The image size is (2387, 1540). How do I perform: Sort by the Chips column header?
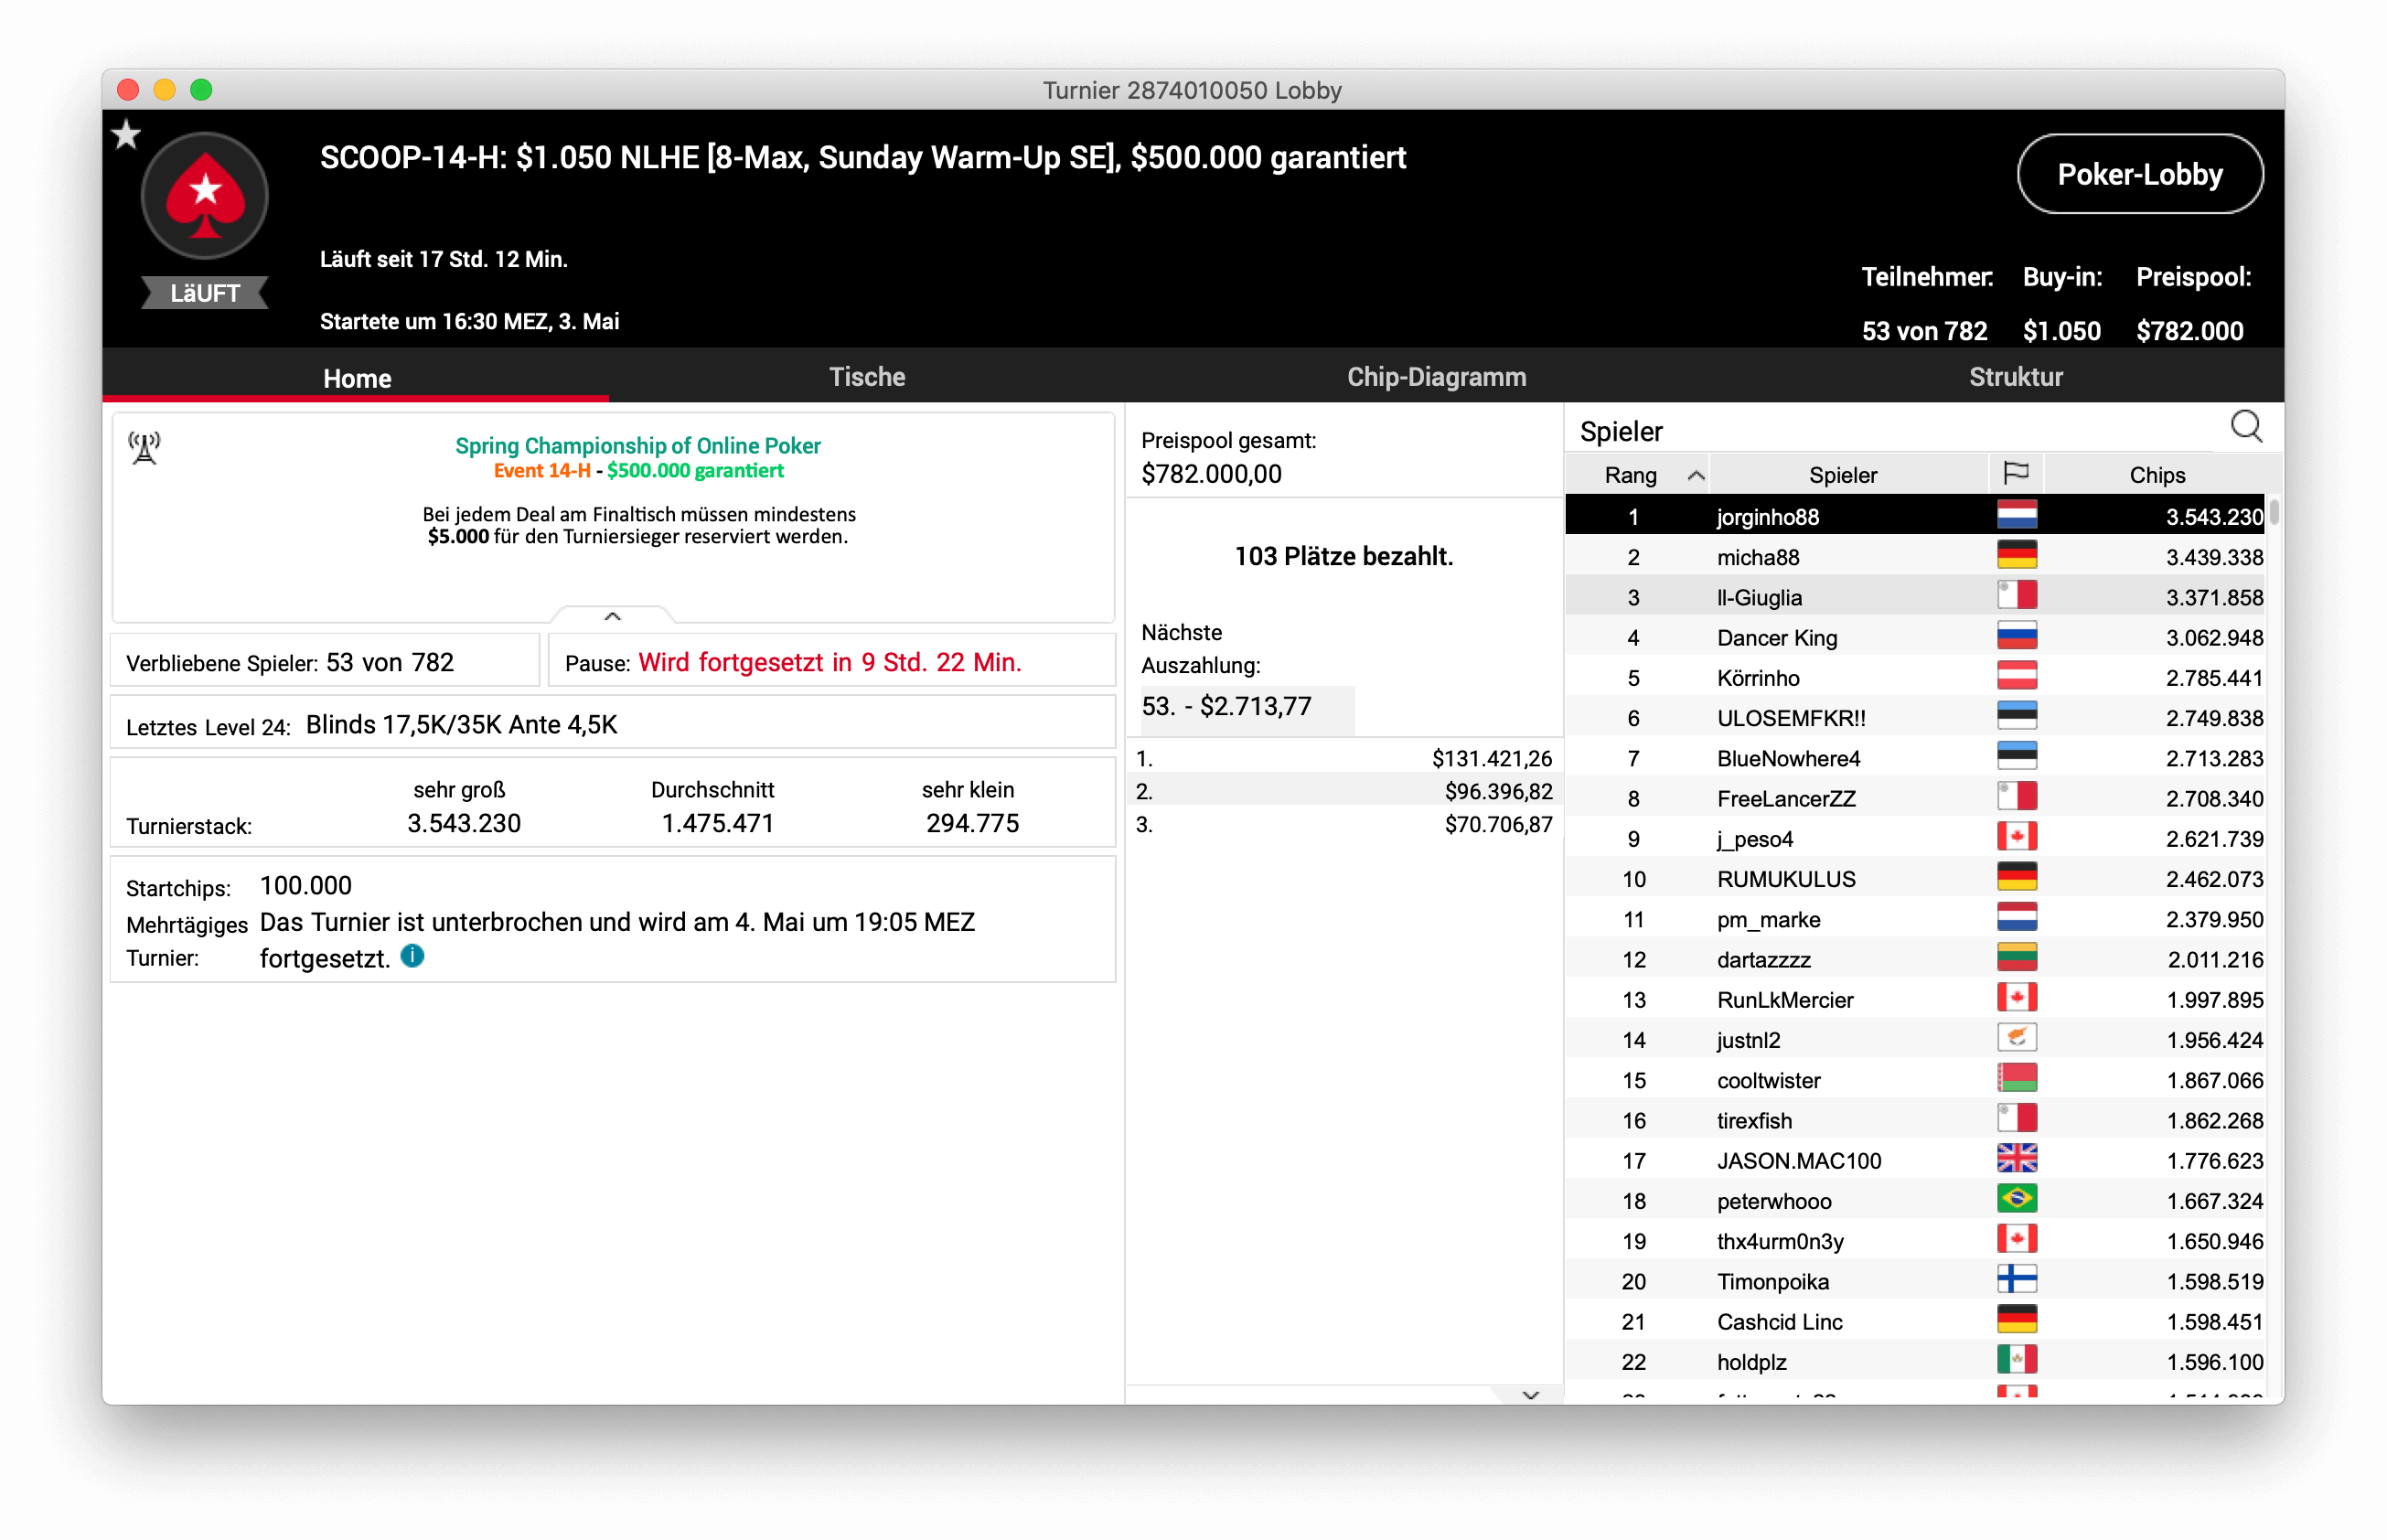[2156, 475]
